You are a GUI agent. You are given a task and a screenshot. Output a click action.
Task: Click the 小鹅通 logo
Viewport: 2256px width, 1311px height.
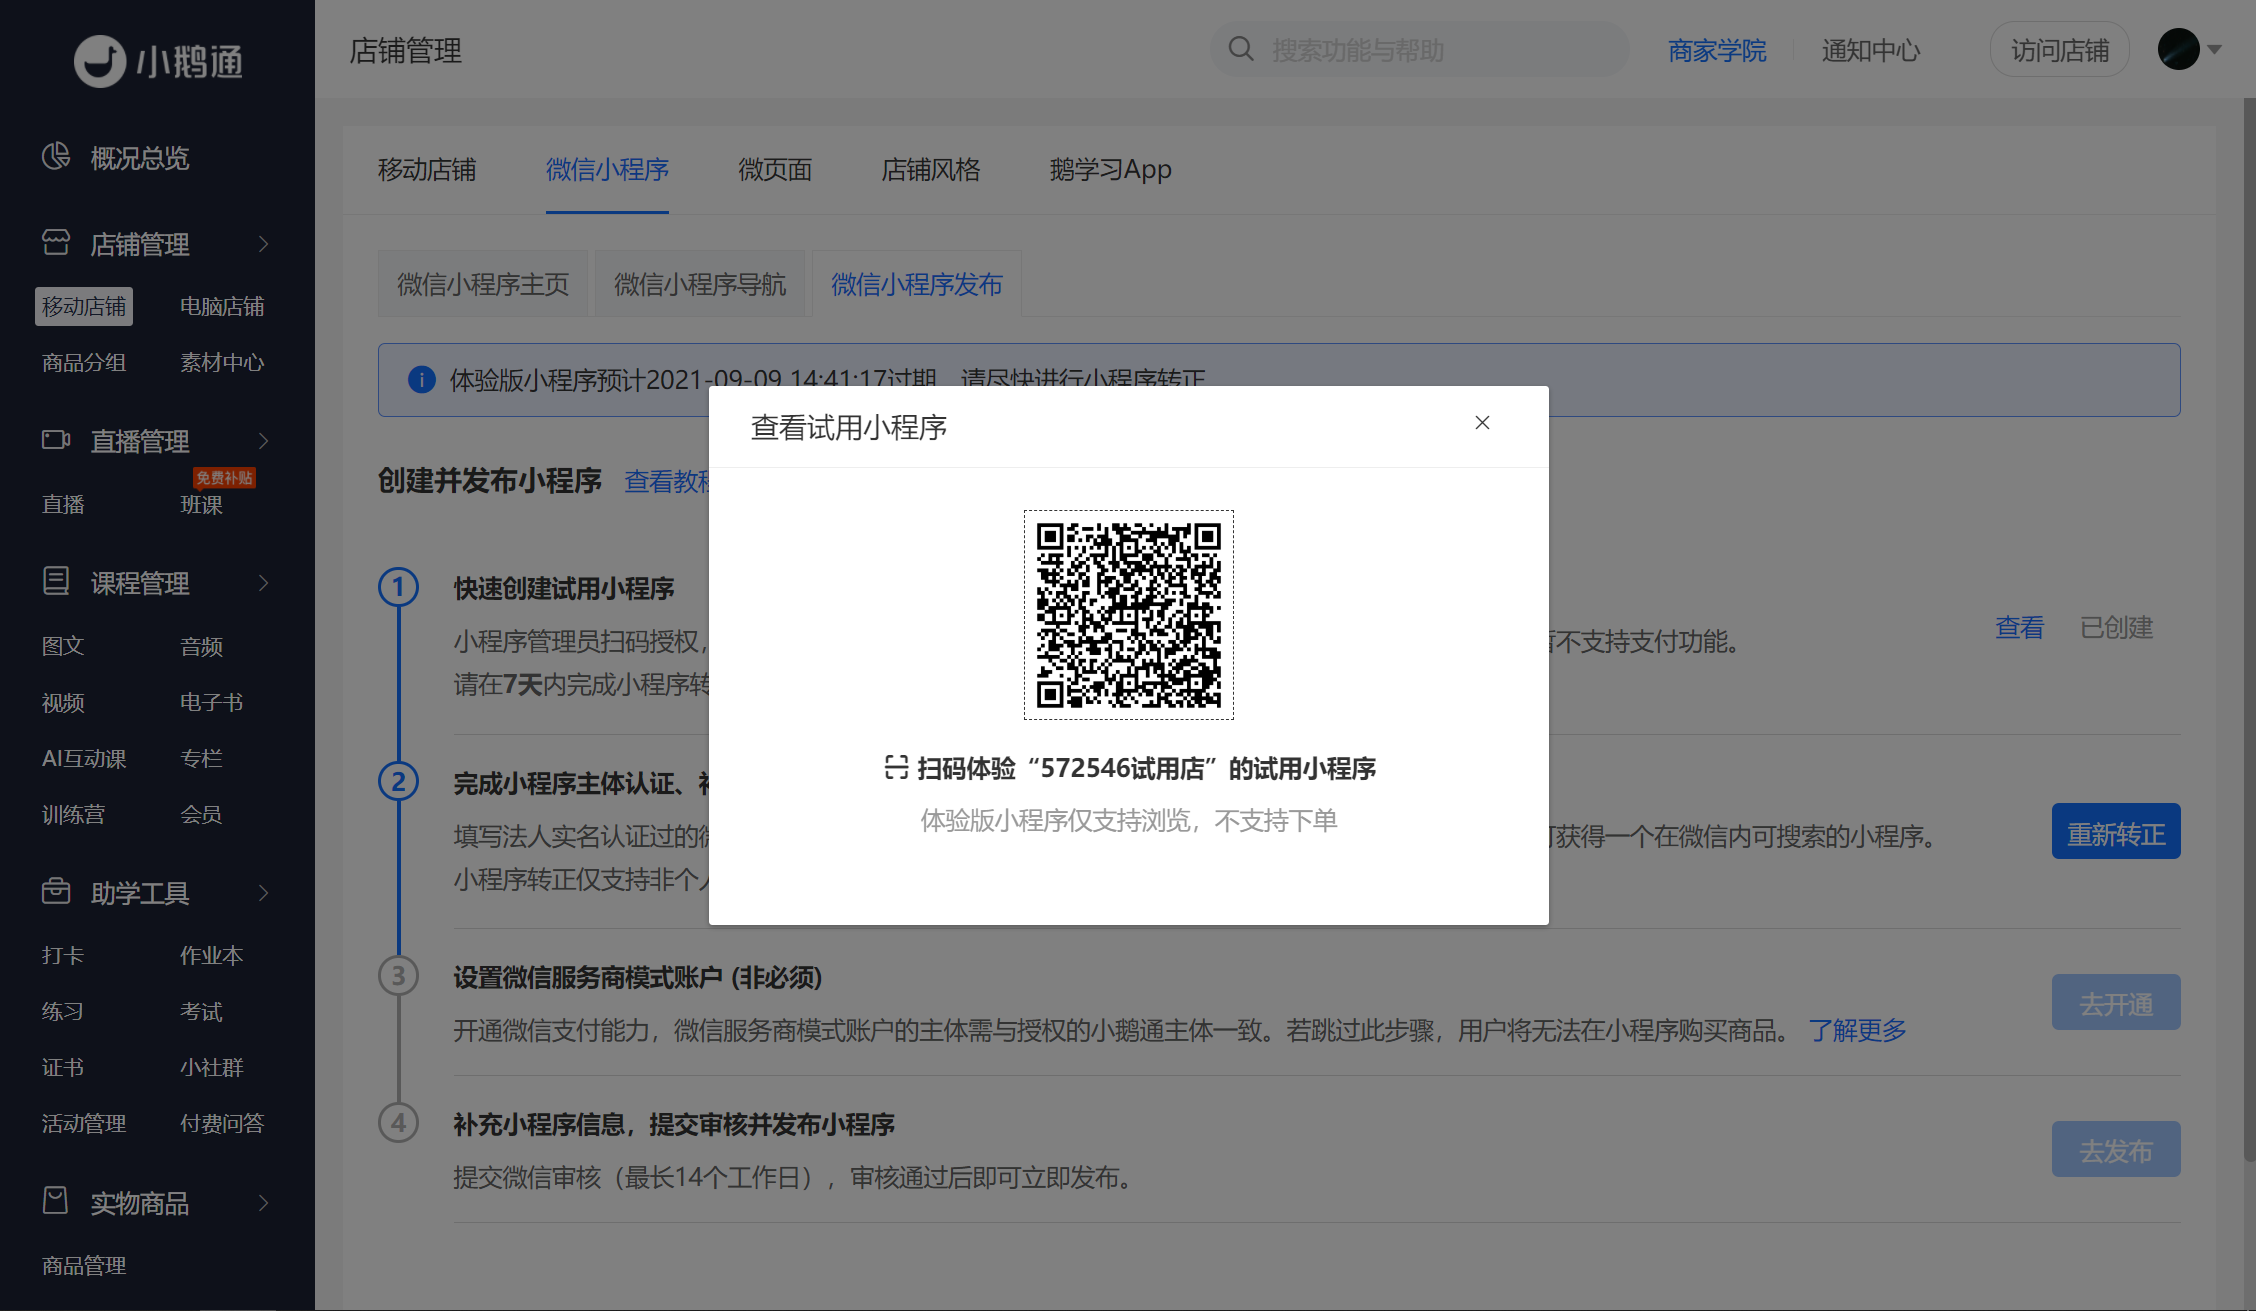tap(158, 61)
